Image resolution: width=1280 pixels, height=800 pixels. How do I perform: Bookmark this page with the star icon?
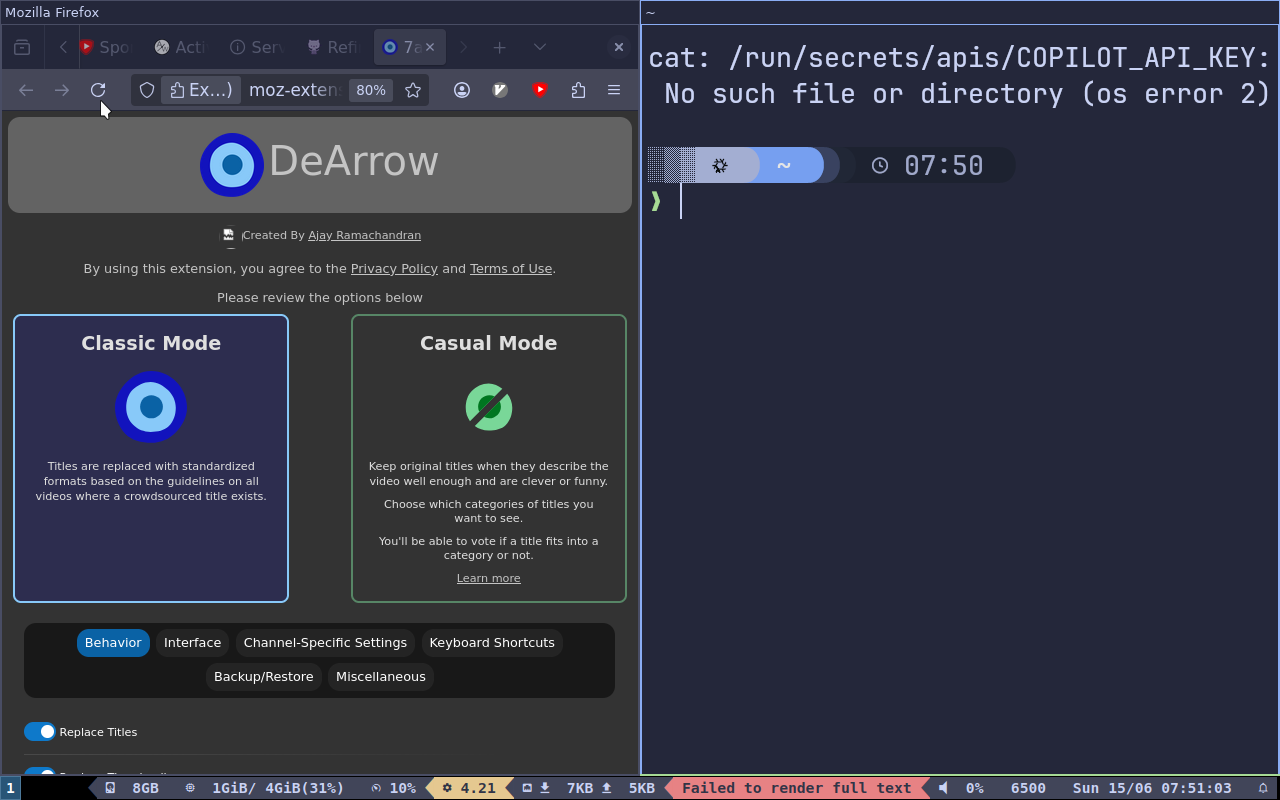[x=413, y=90]
